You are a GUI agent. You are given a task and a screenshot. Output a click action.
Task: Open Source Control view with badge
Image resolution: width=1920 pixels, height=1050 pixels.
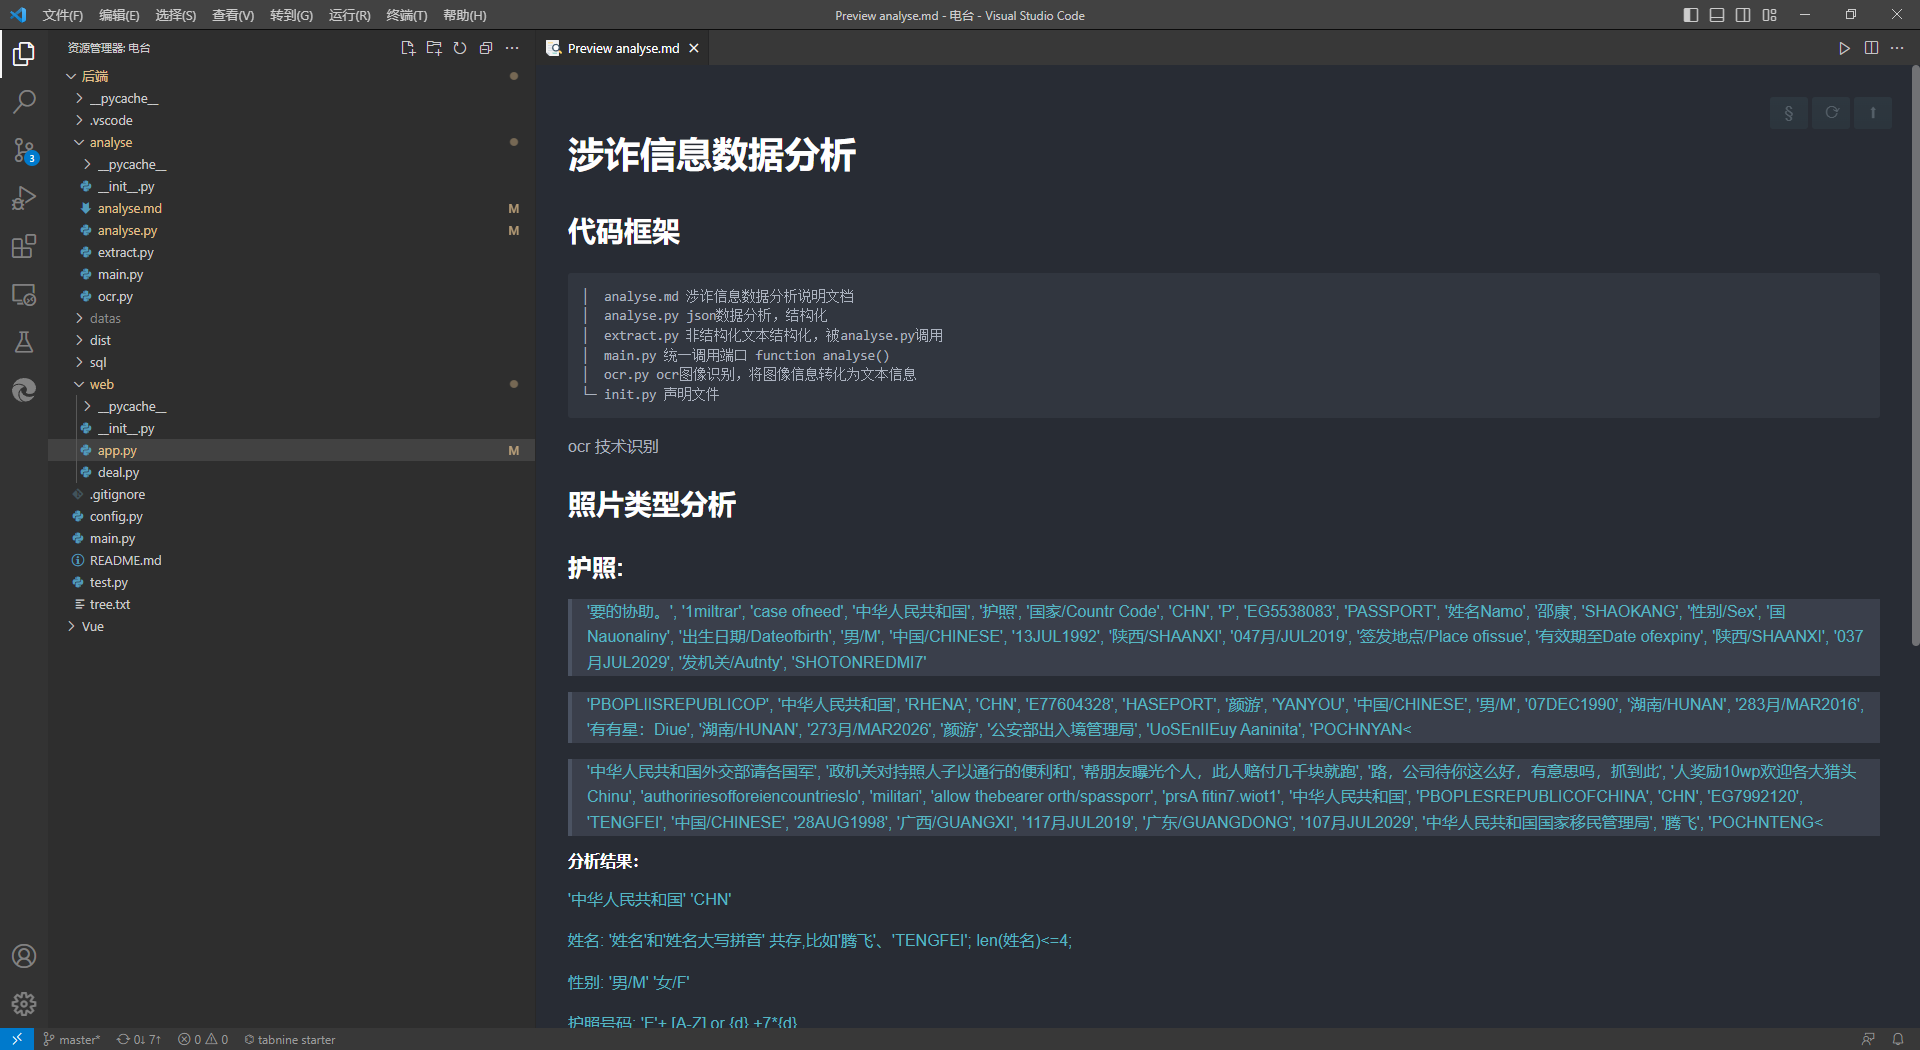pyautogui.click(x=24, y=150)
